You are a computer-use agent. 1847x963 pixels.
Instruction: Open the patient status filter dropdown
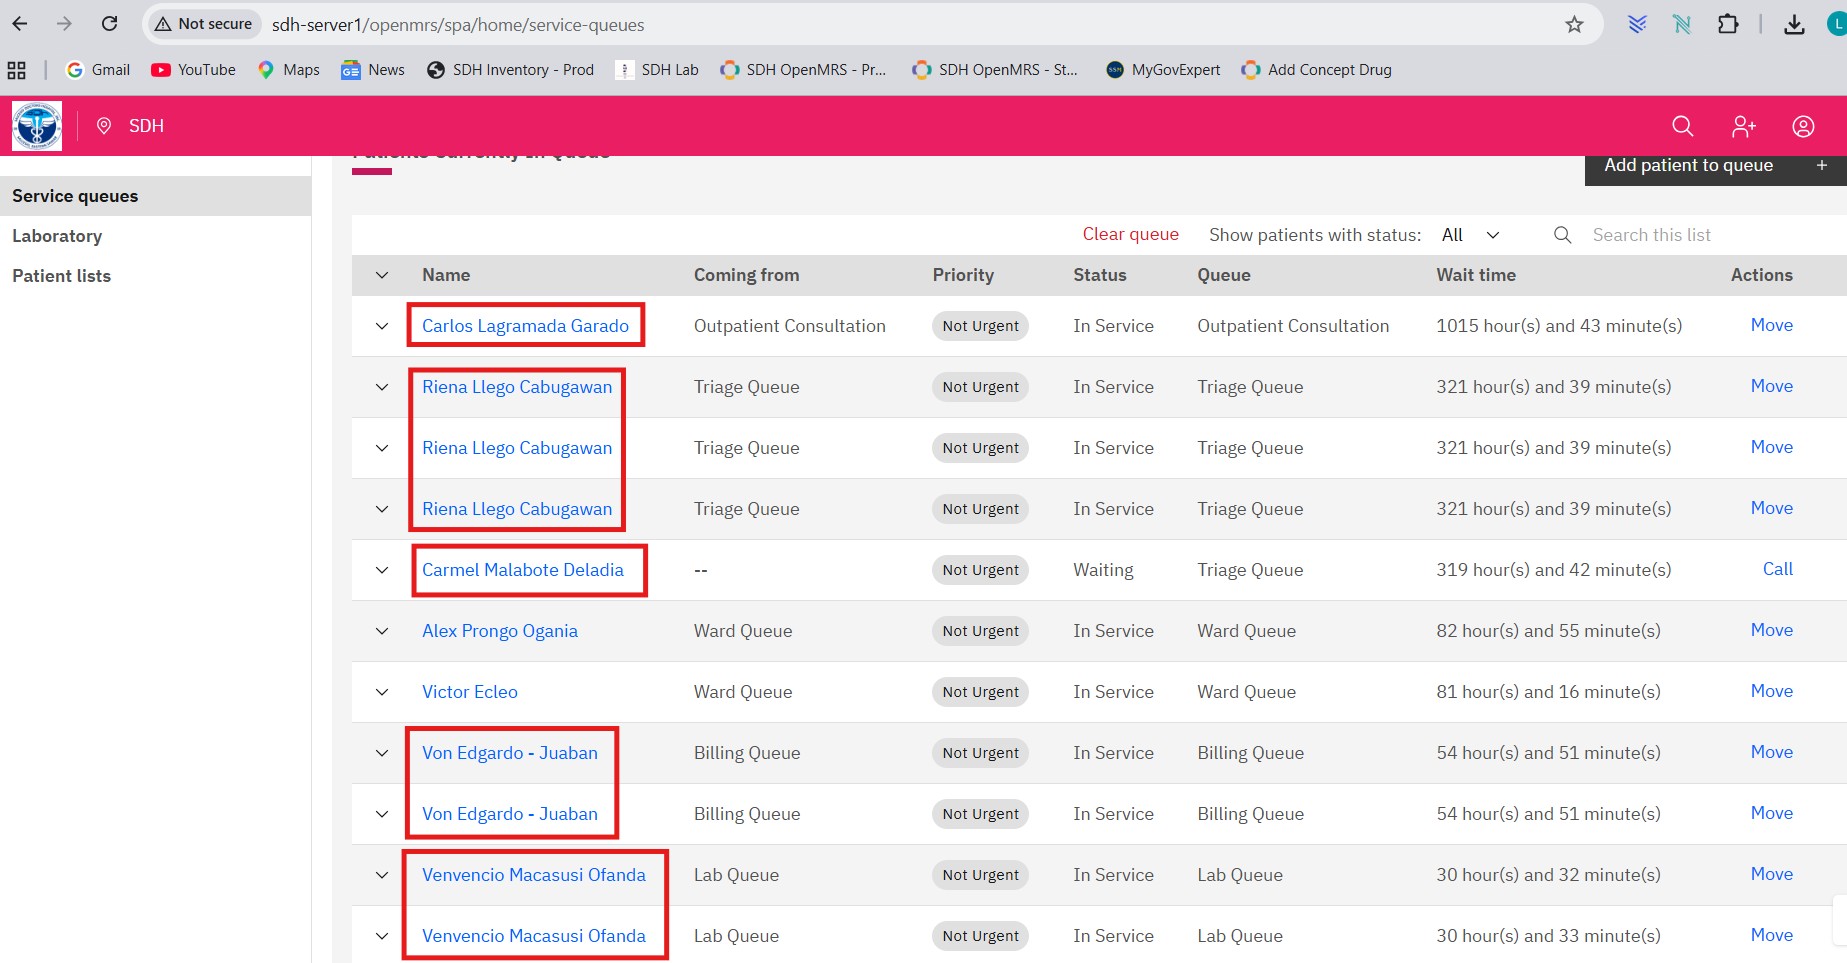1470,235
